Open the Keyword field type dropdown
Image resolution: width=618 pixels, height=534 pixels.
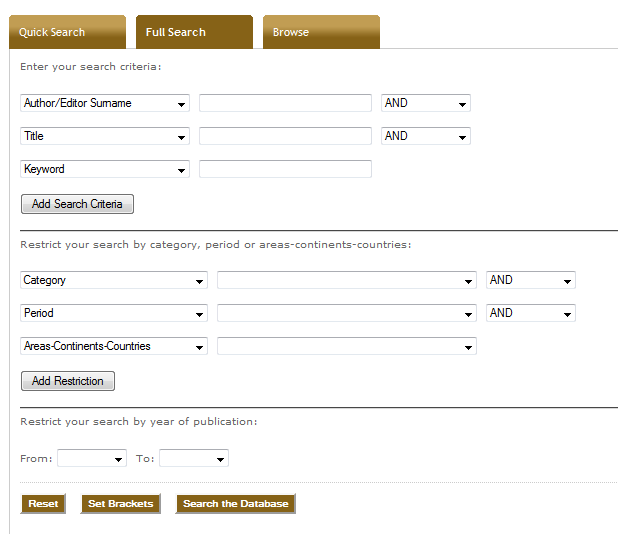[x=105, y=169]
